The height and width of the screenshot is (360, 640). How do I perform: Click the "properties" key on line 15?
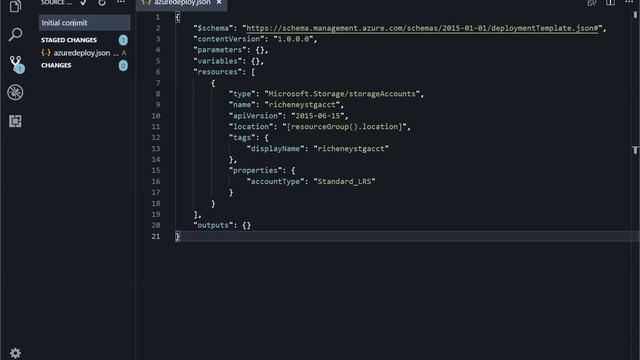(x=256, y=170)
